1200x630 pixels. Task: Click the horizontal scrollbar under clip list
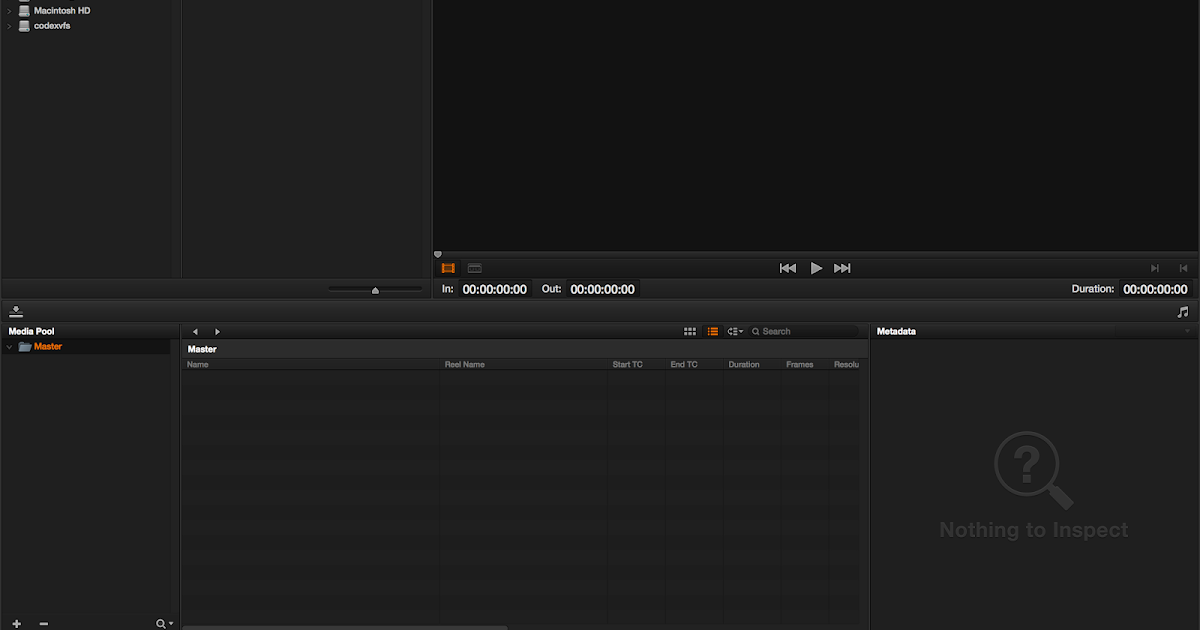[x=345, y=627]
